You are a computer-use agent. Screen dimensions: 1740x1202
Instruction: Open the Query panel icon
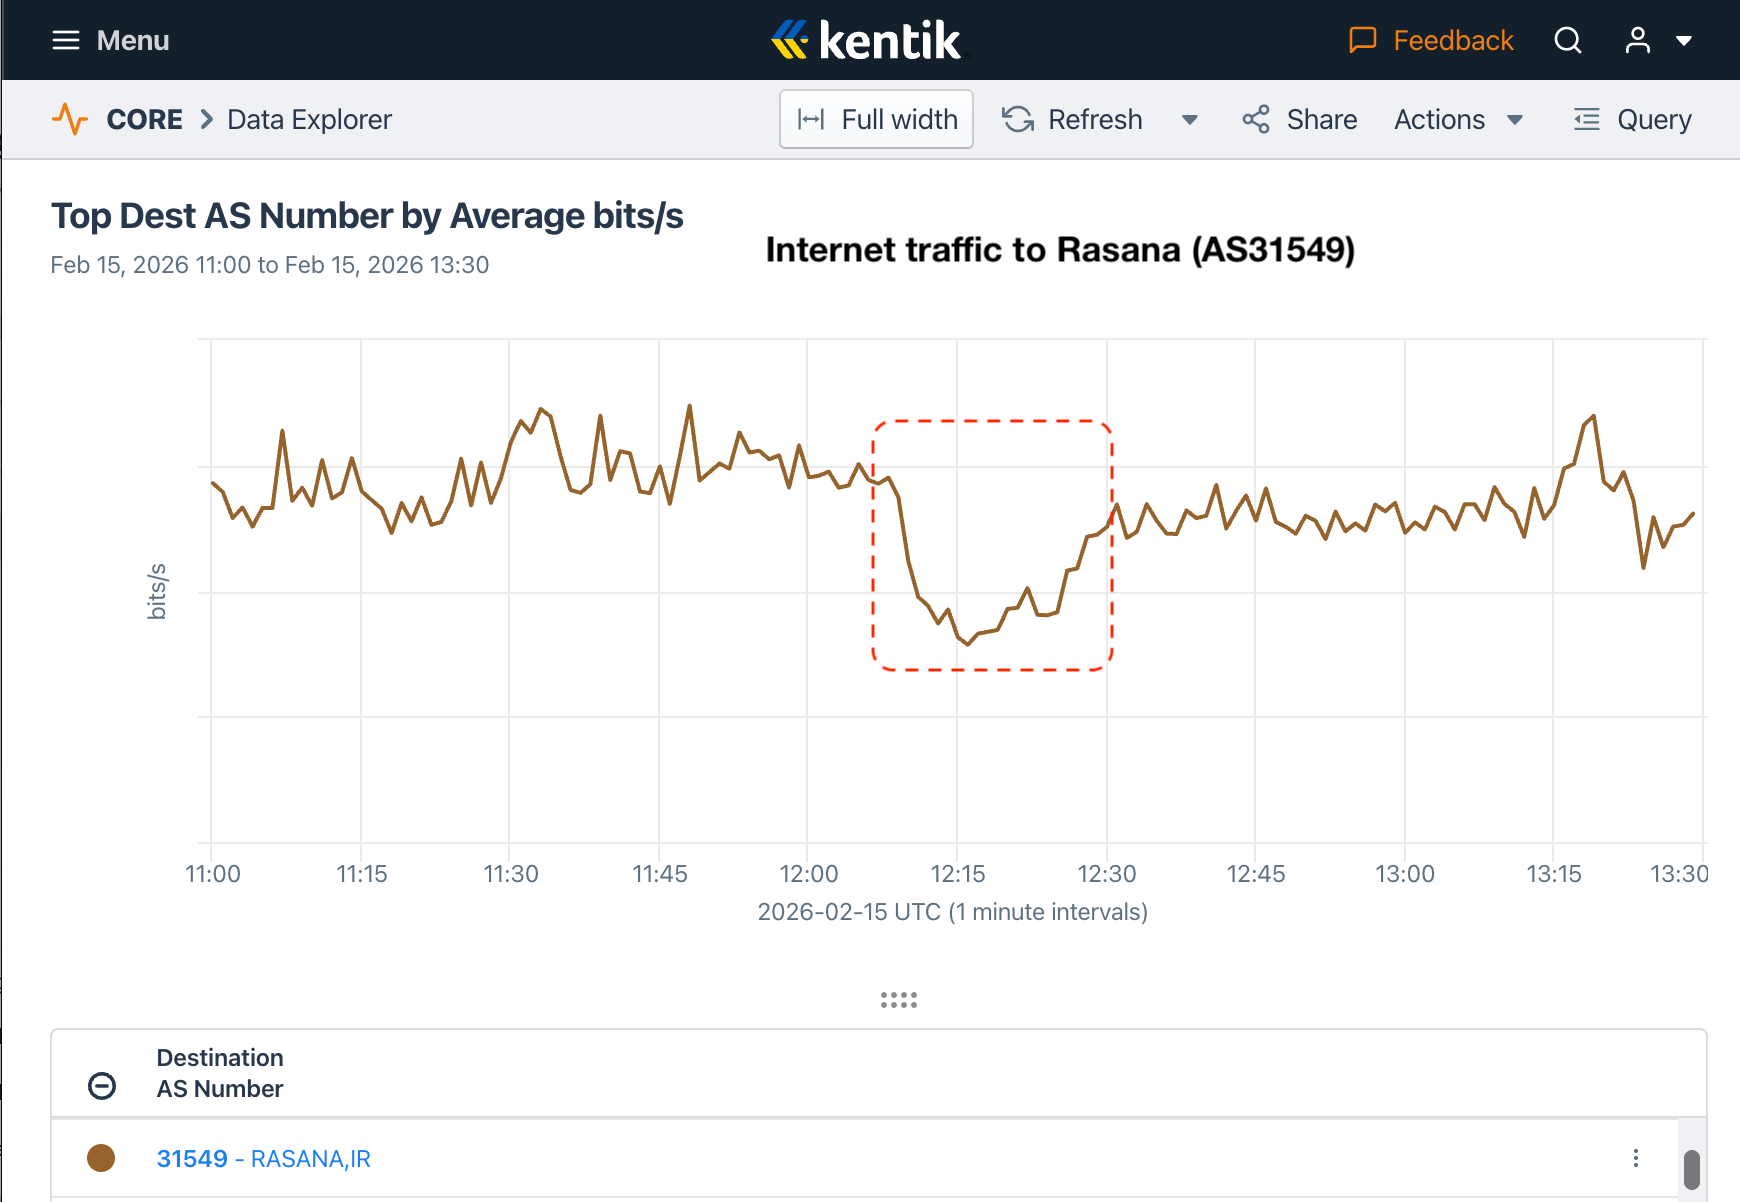[x=1586, y=119]
